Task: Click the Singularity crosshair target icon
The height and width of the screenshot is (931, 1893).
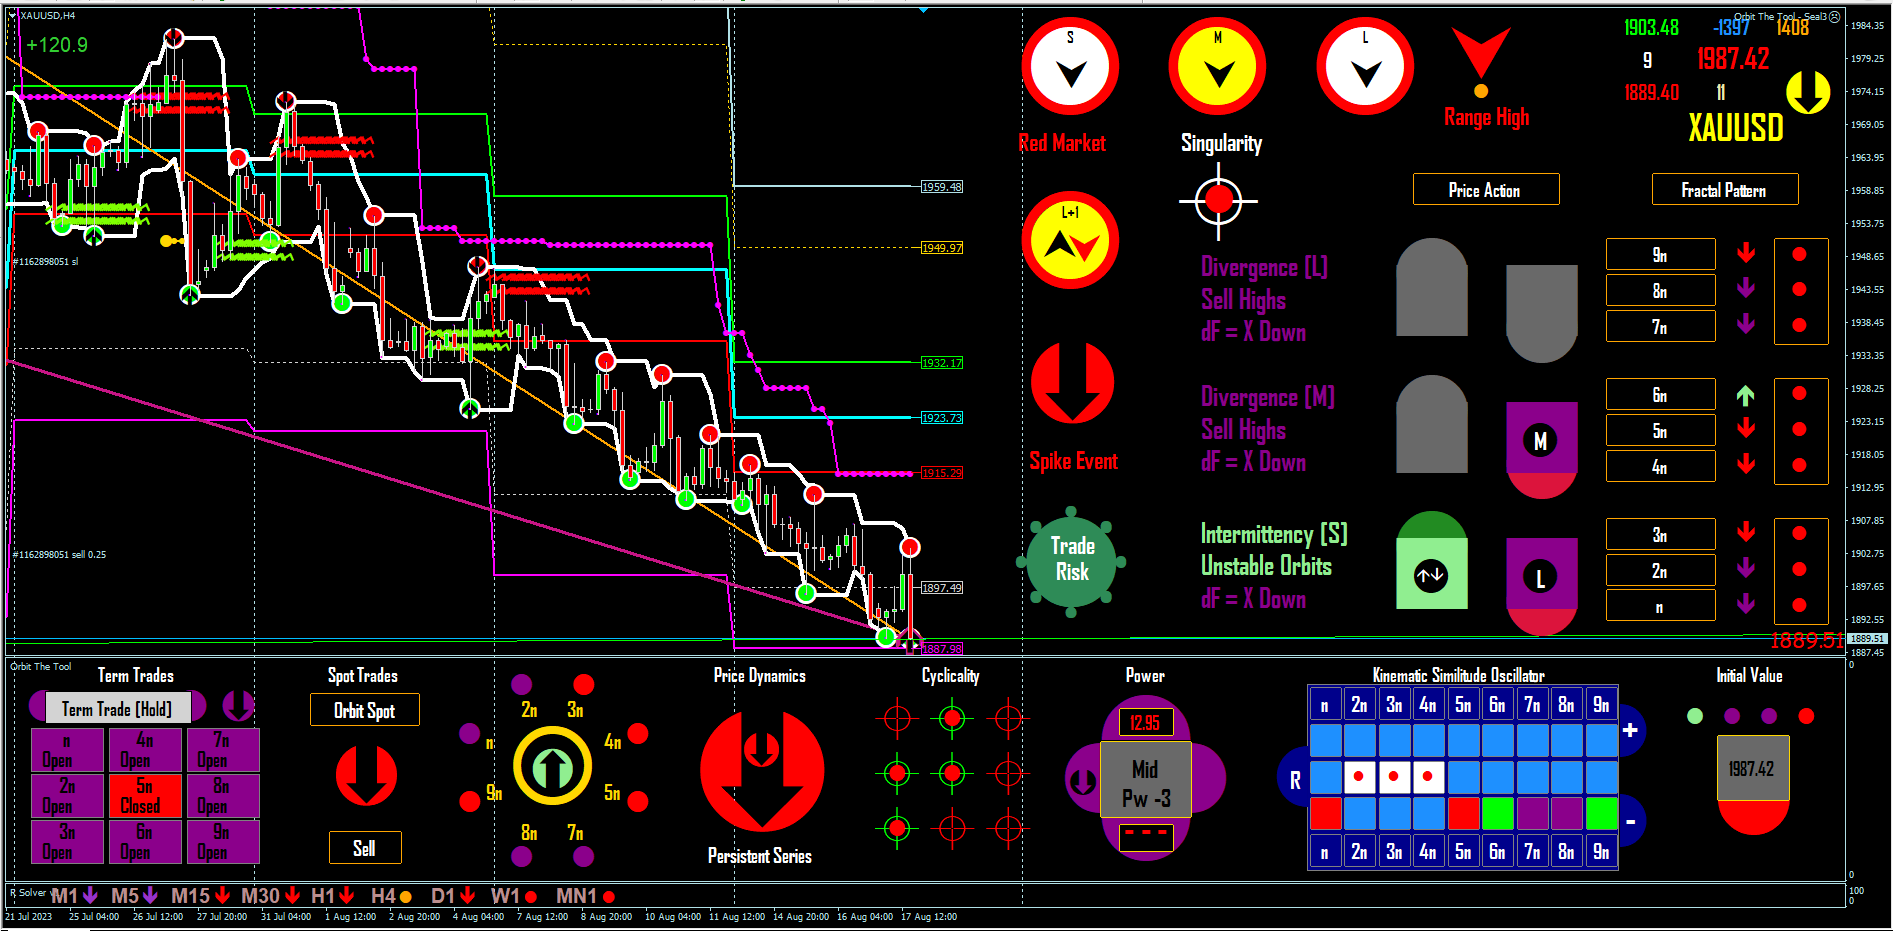Action: pos(1218,201)
